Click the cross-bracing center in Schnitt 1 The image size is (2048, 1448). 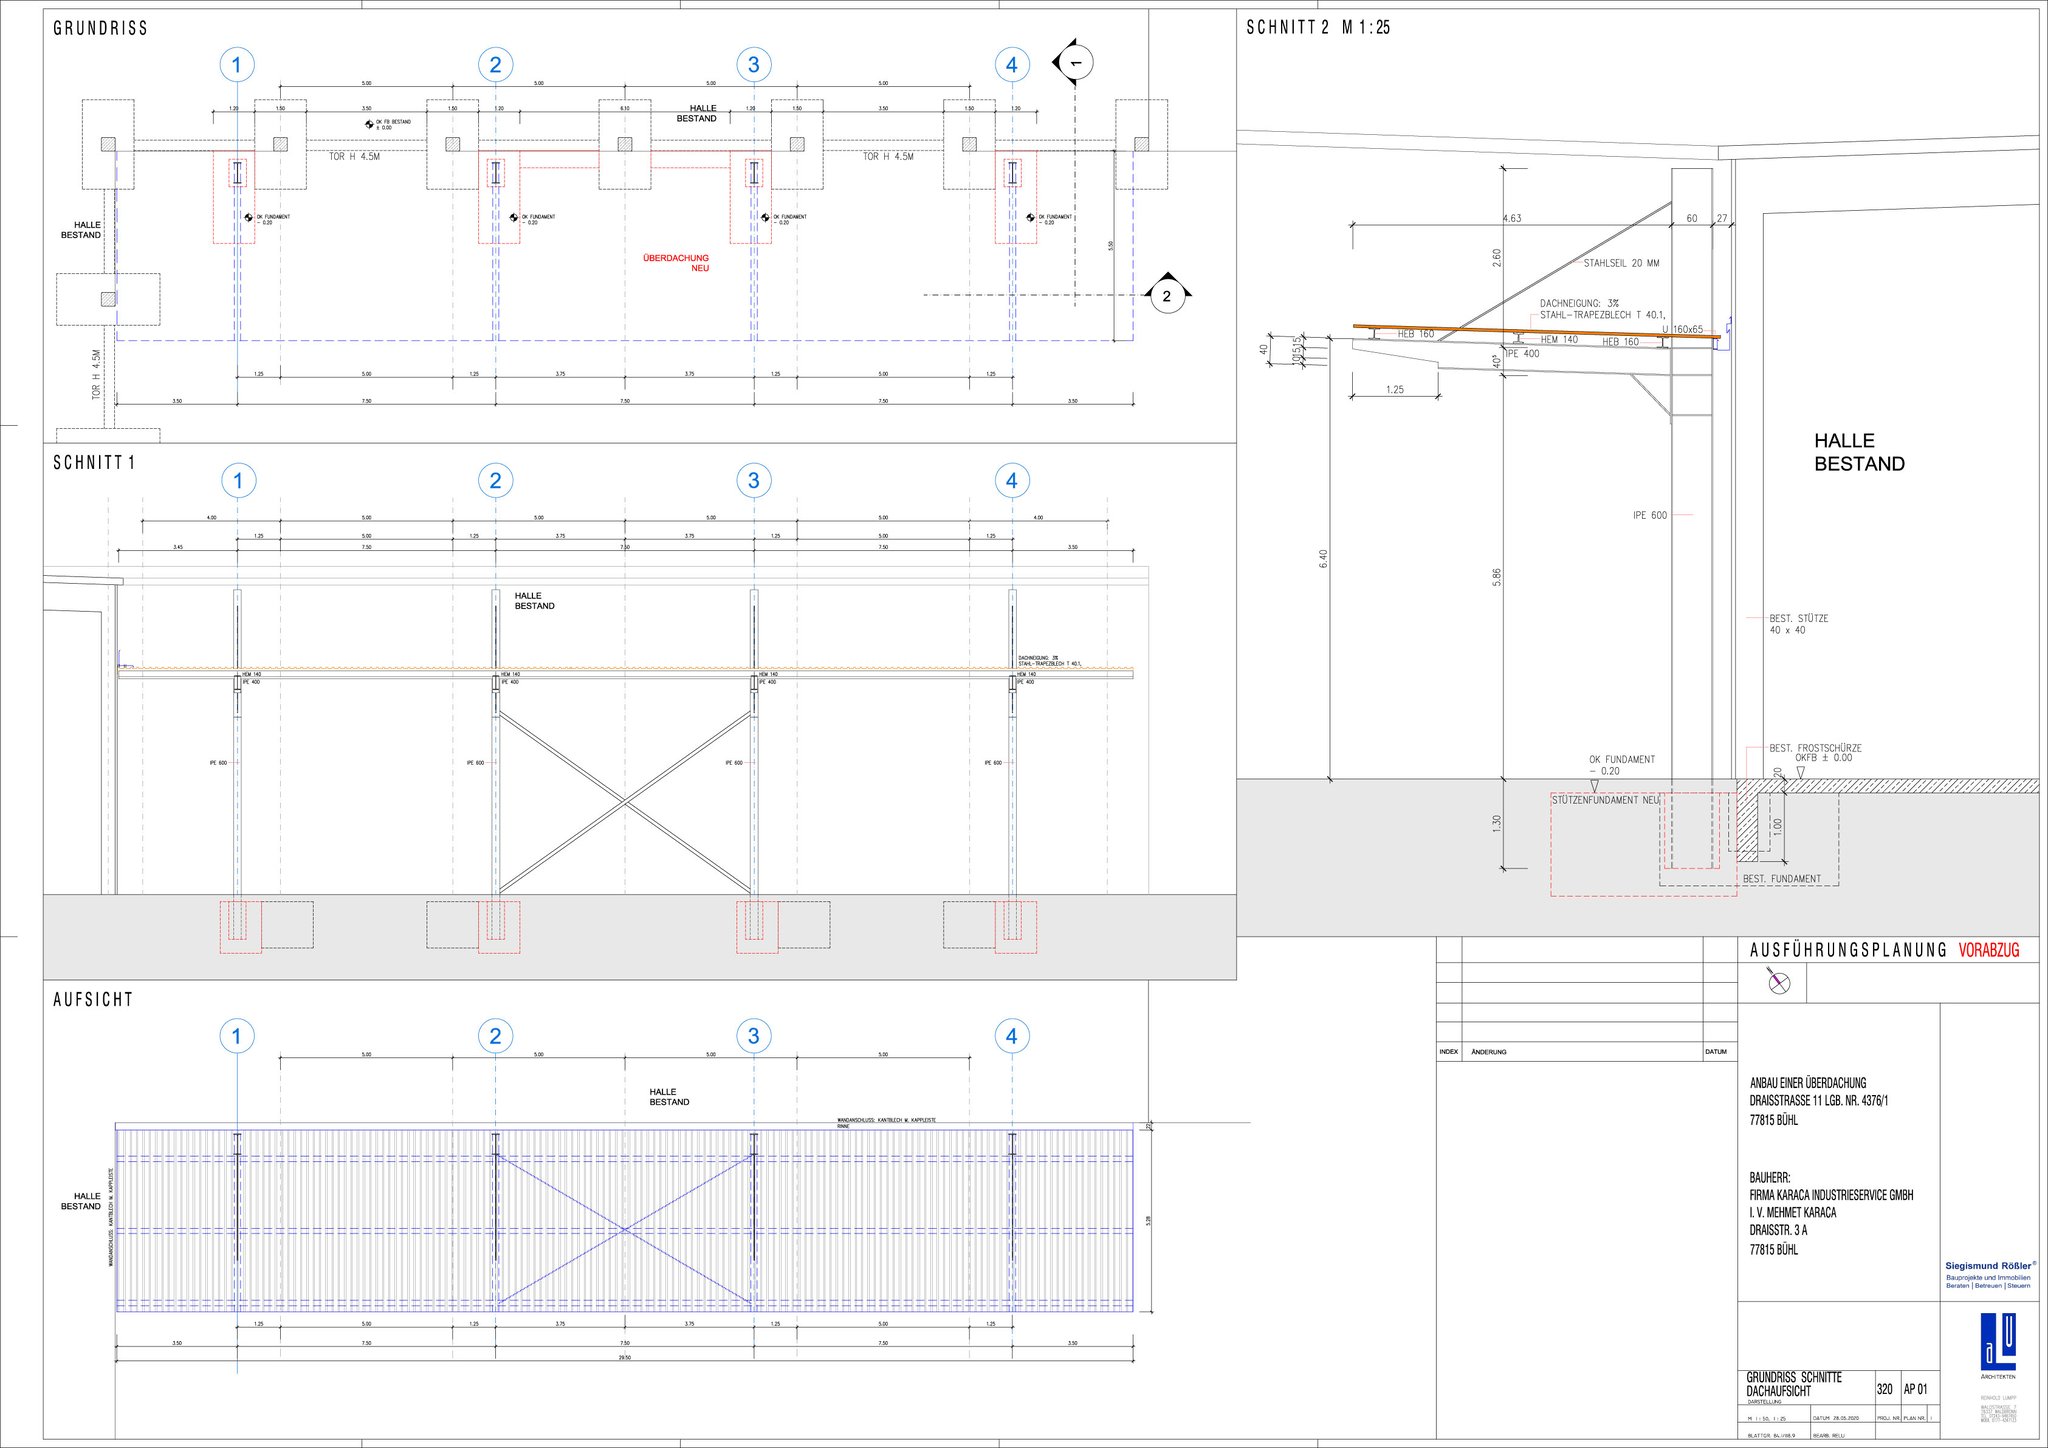(625, 801)
